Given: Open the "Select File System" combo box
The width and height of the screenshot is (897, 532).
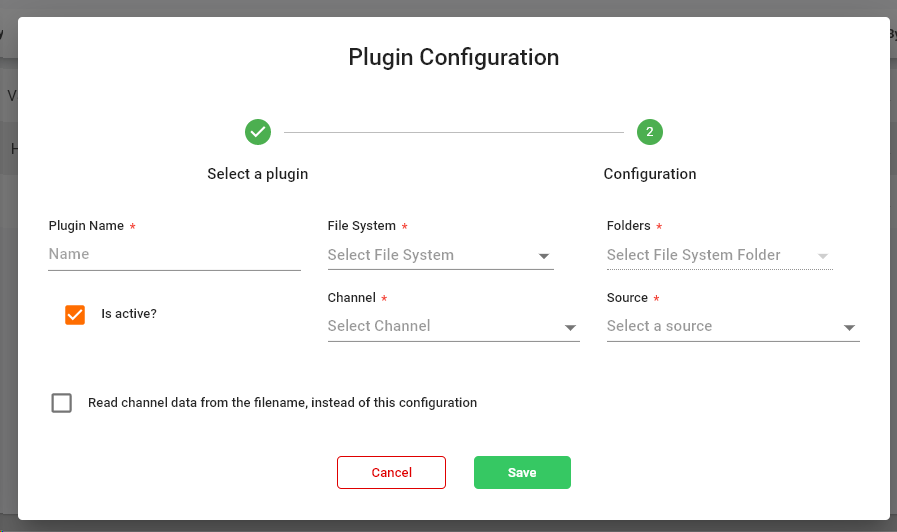Looking at the screenshot, I should click(x=430, y=255).
